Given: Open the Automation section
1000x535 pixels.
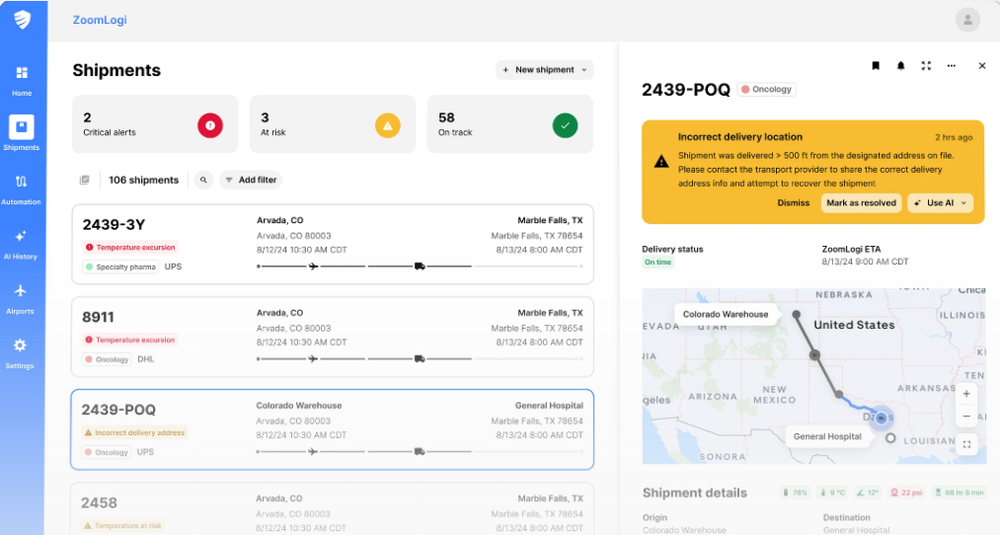Looking at the screenshot, I should click(x=21, y=190).
